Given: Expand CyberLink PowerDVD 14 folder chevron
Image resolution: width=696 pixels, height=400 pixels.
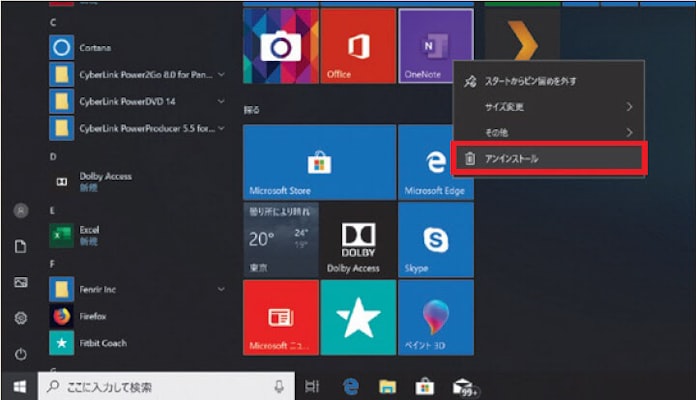Looking at the screenshot, I should coord(221,101).
